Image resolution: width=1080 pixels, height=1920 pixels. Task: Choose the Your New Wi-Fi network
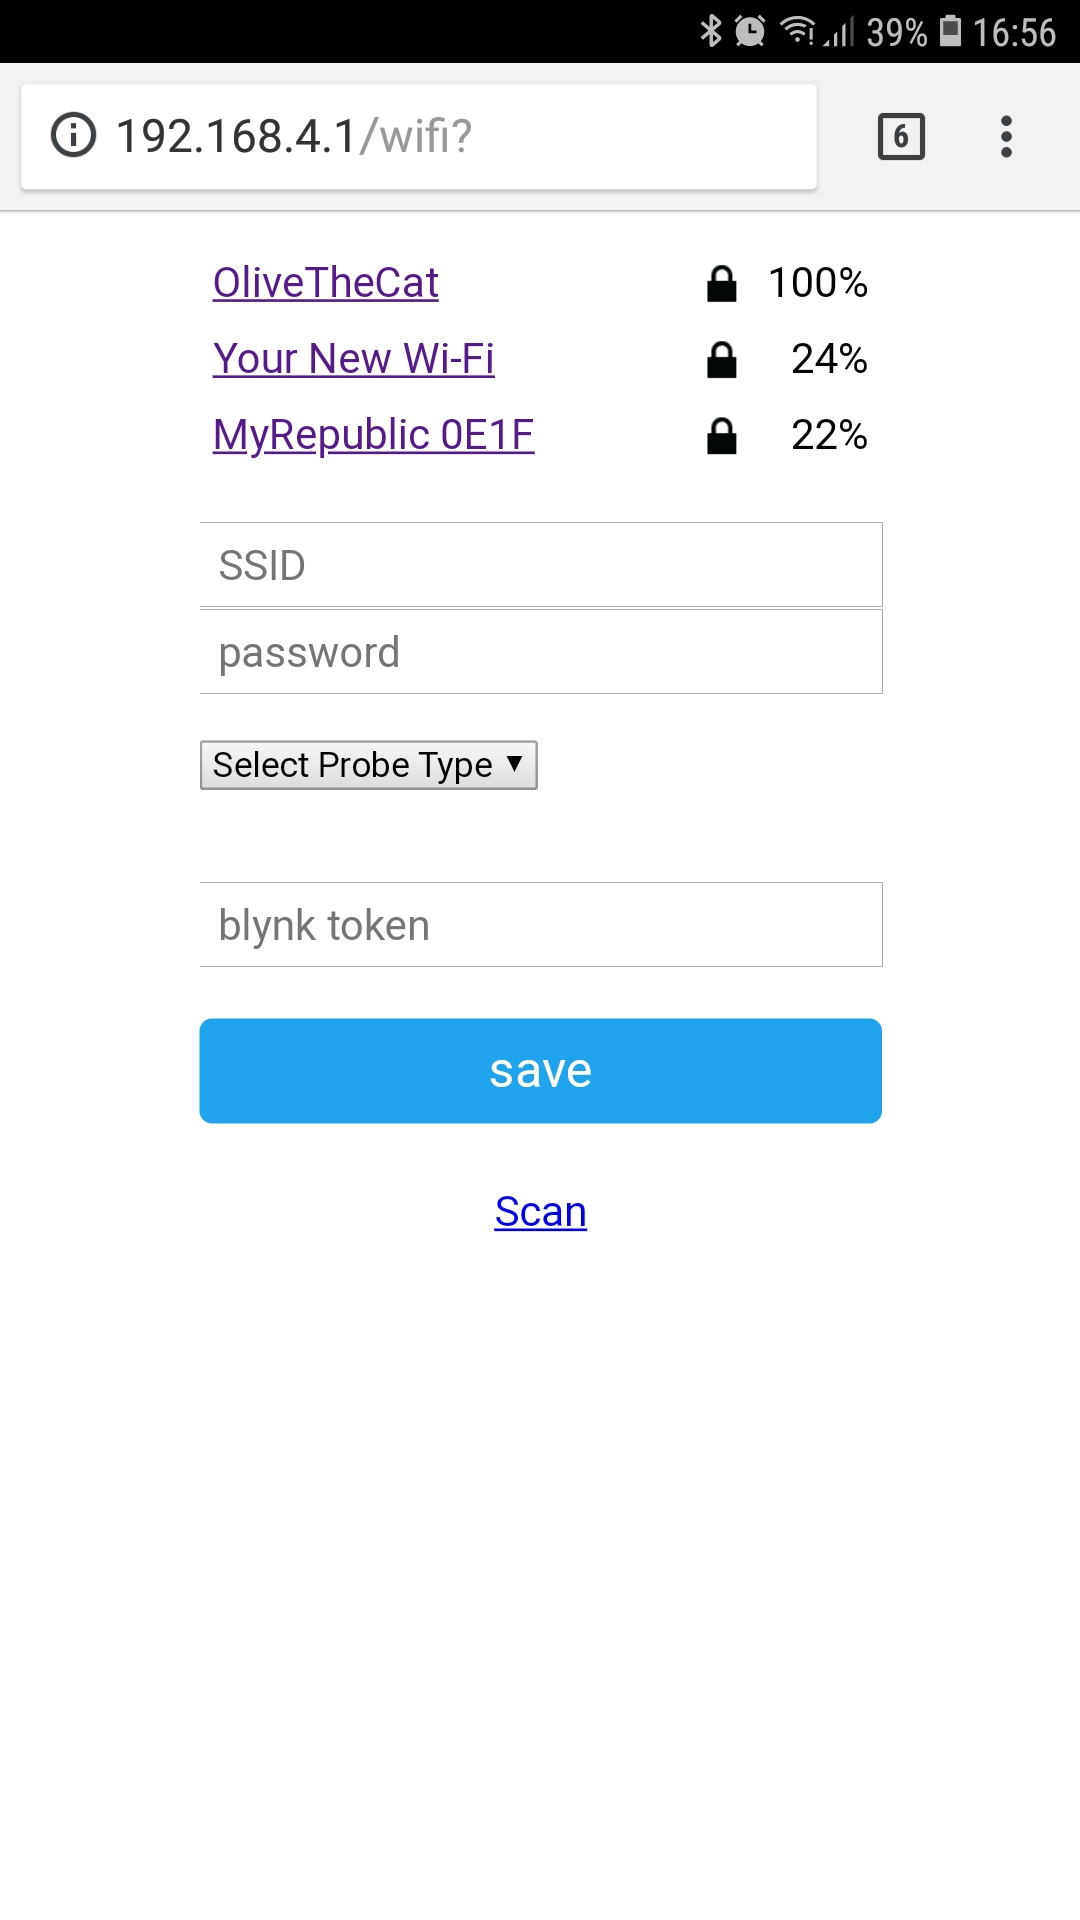click(353, 359)
